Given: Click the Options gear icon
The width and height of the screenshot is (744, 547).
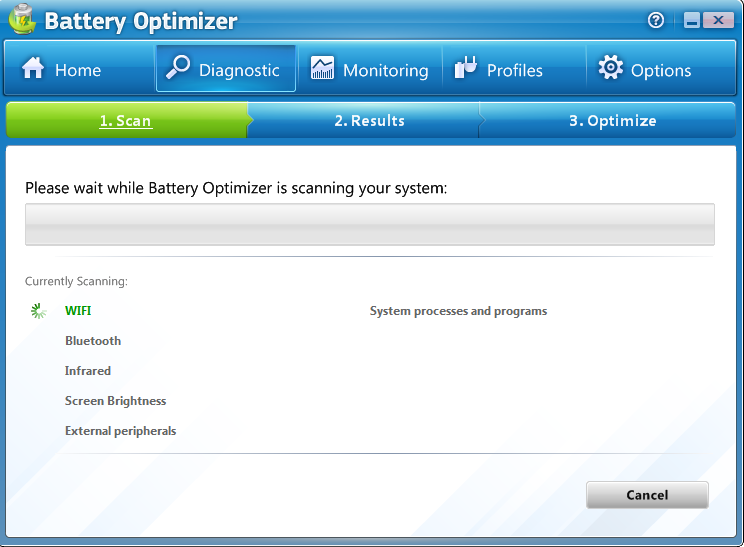Looking at the screenshot, I should pyautogui.click(x=610, y=67).
